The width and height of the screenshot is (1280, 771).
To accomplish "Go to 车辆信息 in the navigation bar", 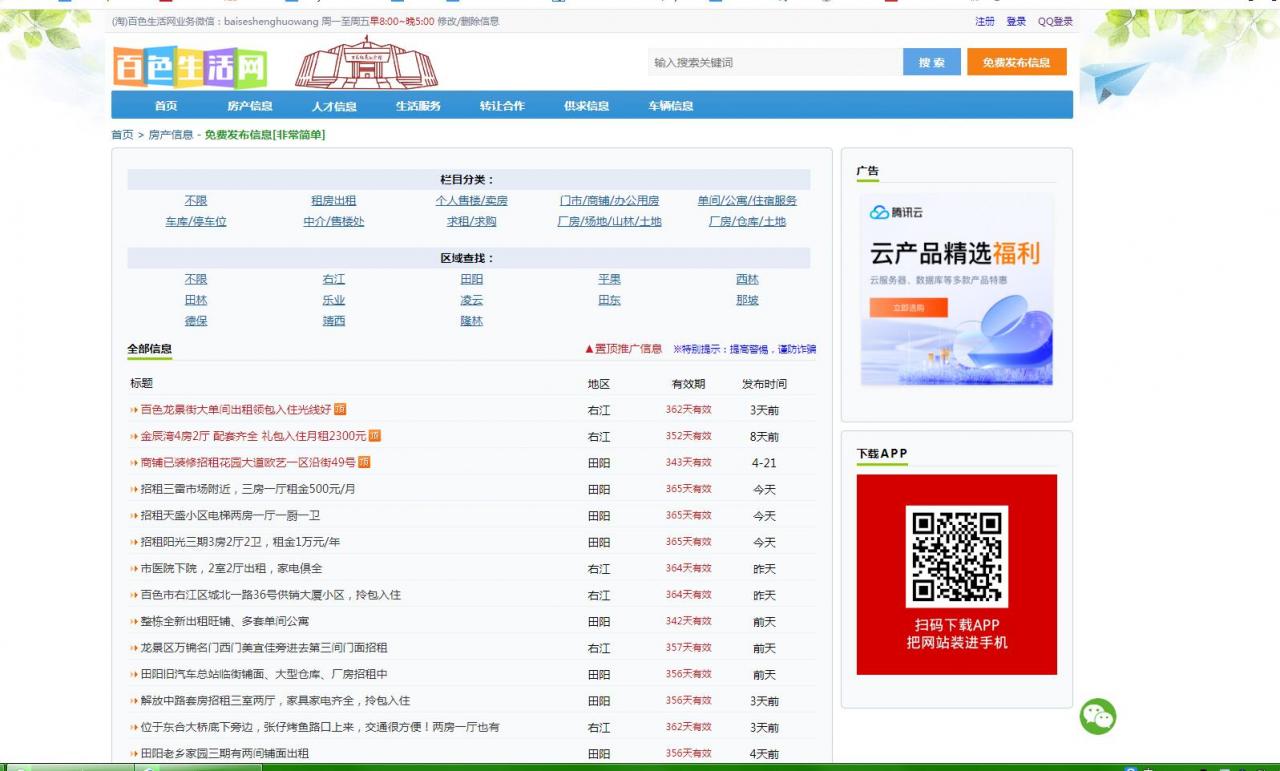I will point(670,106).
